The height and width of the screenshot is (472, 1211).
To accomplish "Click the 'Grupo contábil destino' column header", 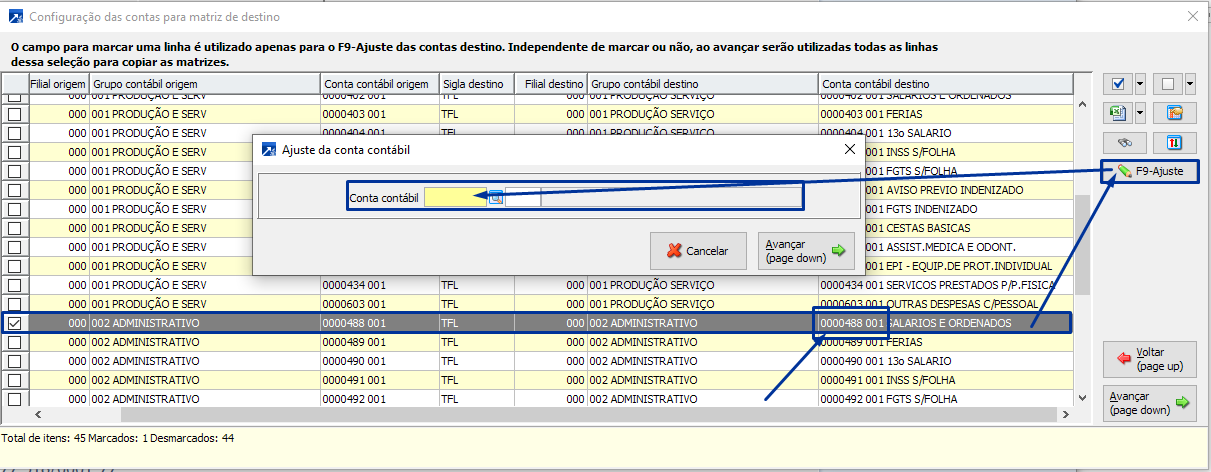I will click(x=702, y=83).
